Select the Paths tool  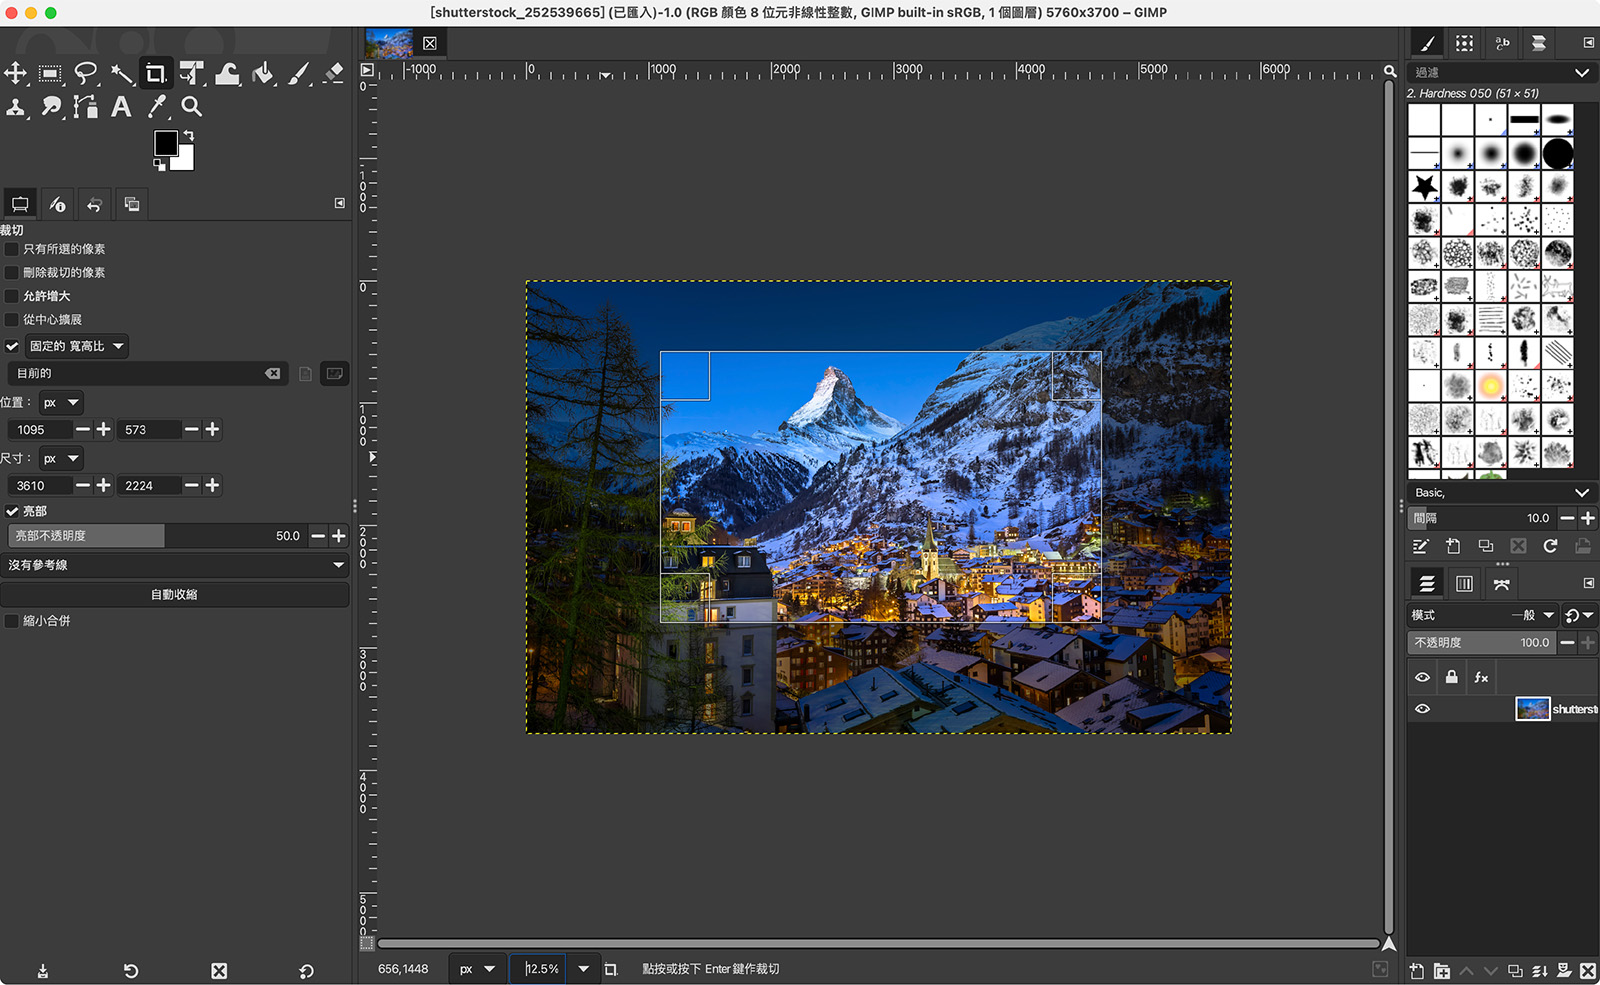(86, 107)
